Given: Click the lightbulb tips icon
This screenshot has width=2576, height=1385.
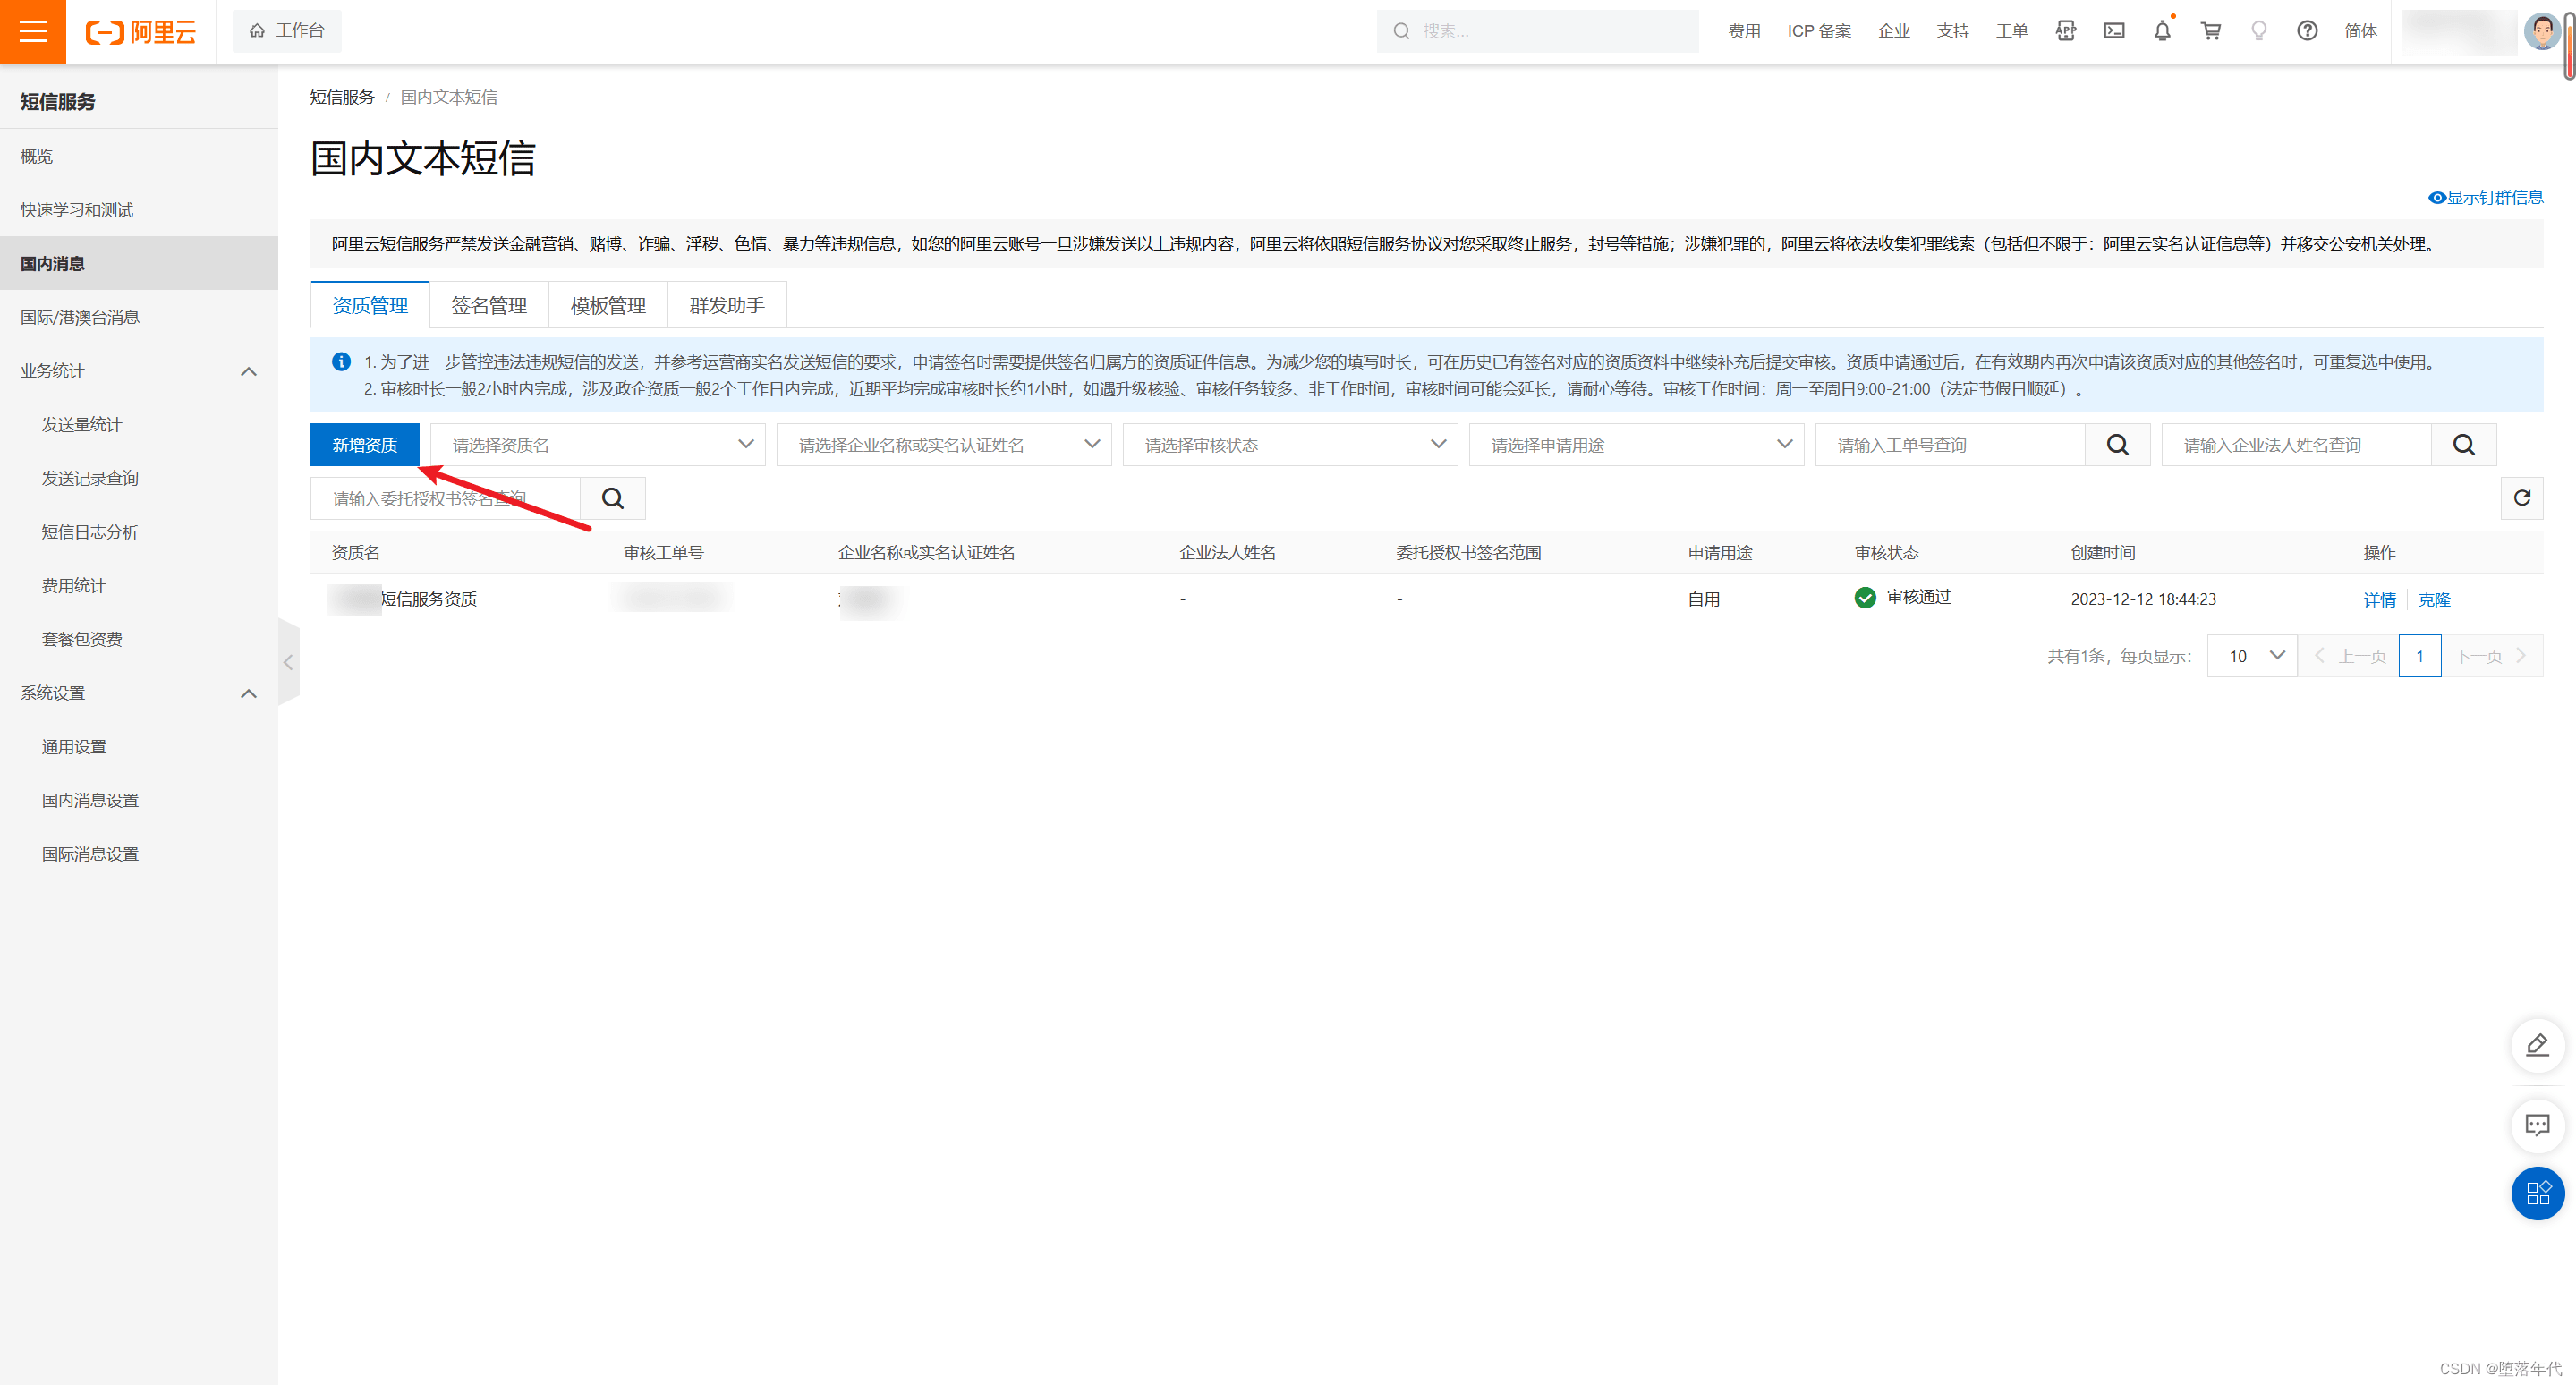Looking at the screenshot, I should point(2259,31).
